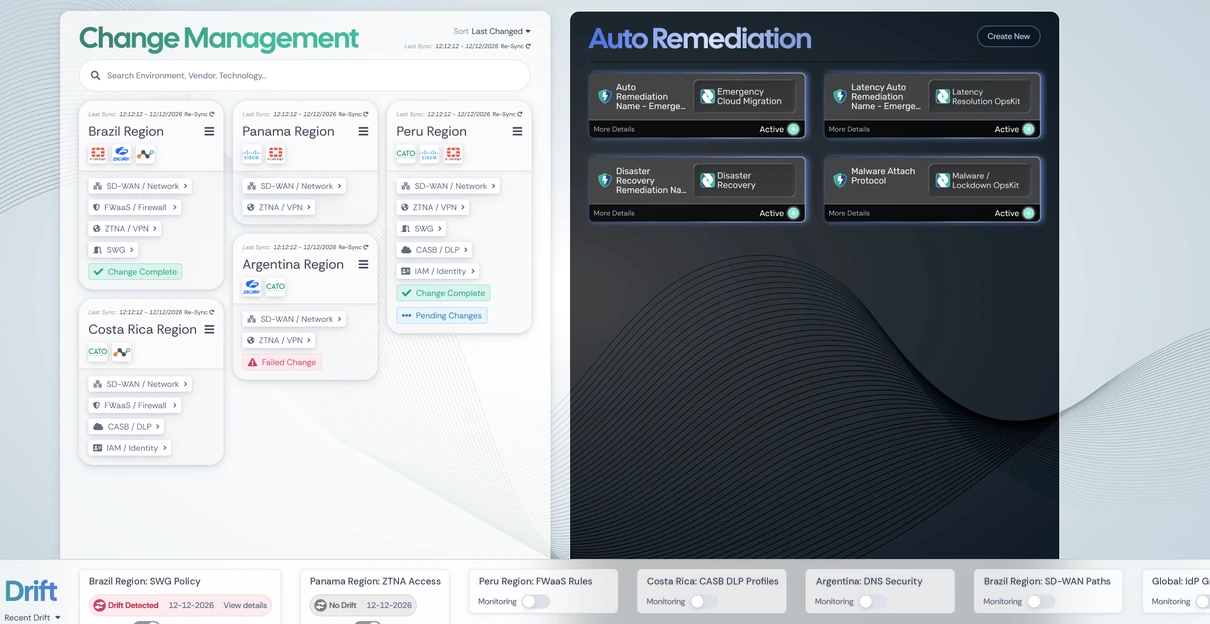Open the Recent Drift dropdown
This screenshot has height=624, width=1210.
coord(32,618)
